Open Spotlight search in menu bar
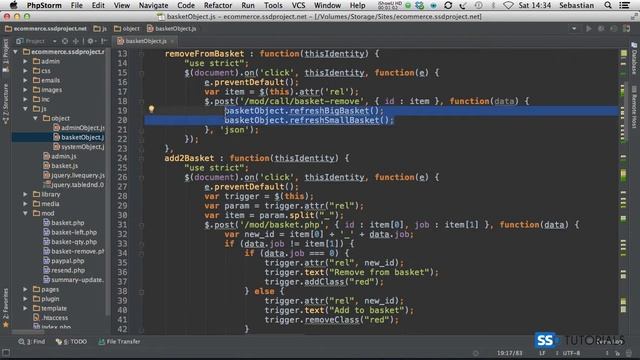 point(608,5)
